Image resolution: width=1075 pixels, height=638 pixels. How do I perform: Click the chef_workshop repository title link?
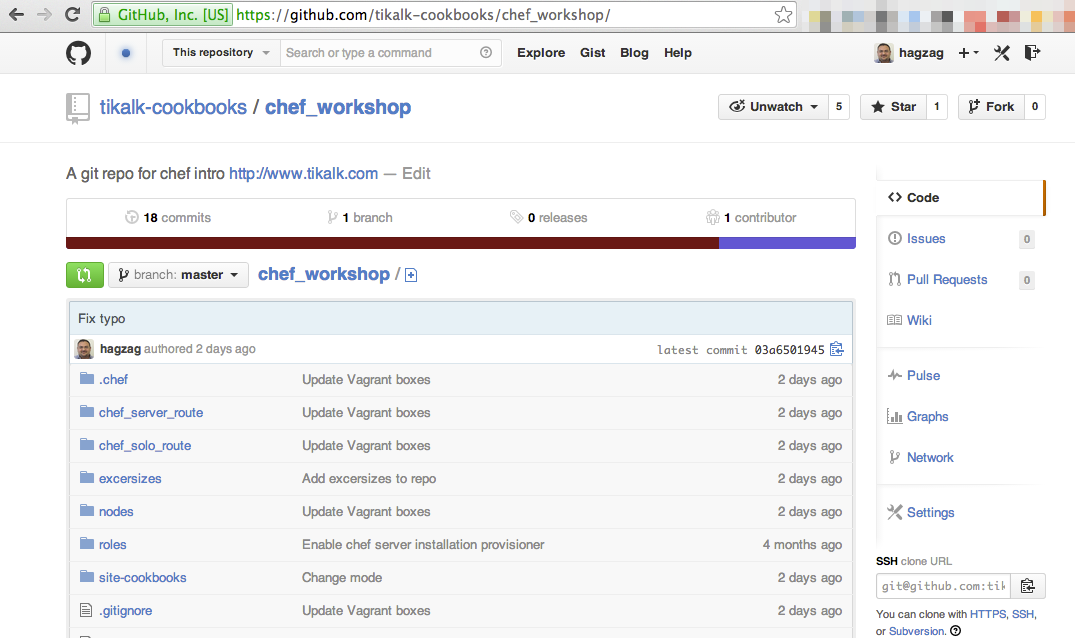338,108
